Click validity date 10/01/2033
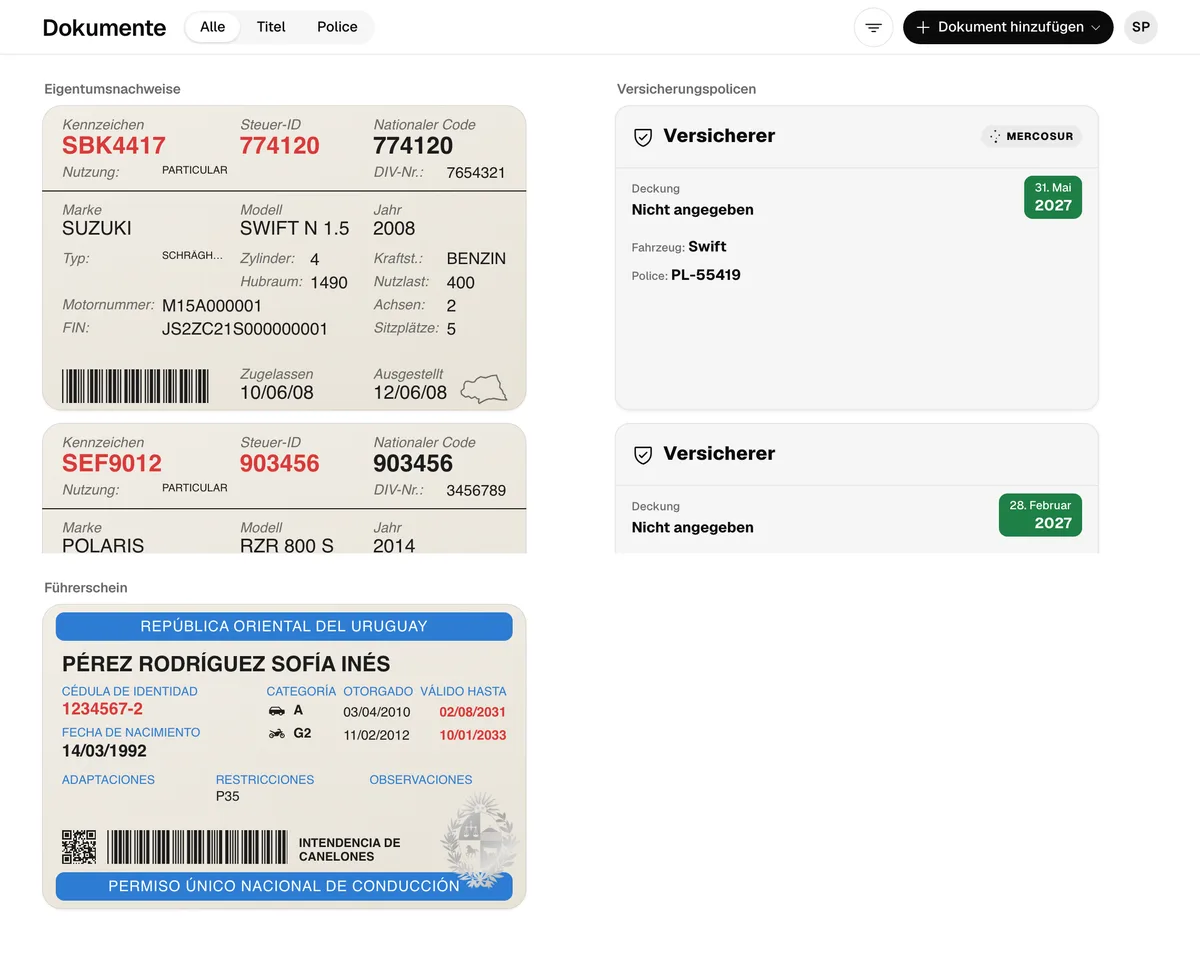 click(473, 735)
